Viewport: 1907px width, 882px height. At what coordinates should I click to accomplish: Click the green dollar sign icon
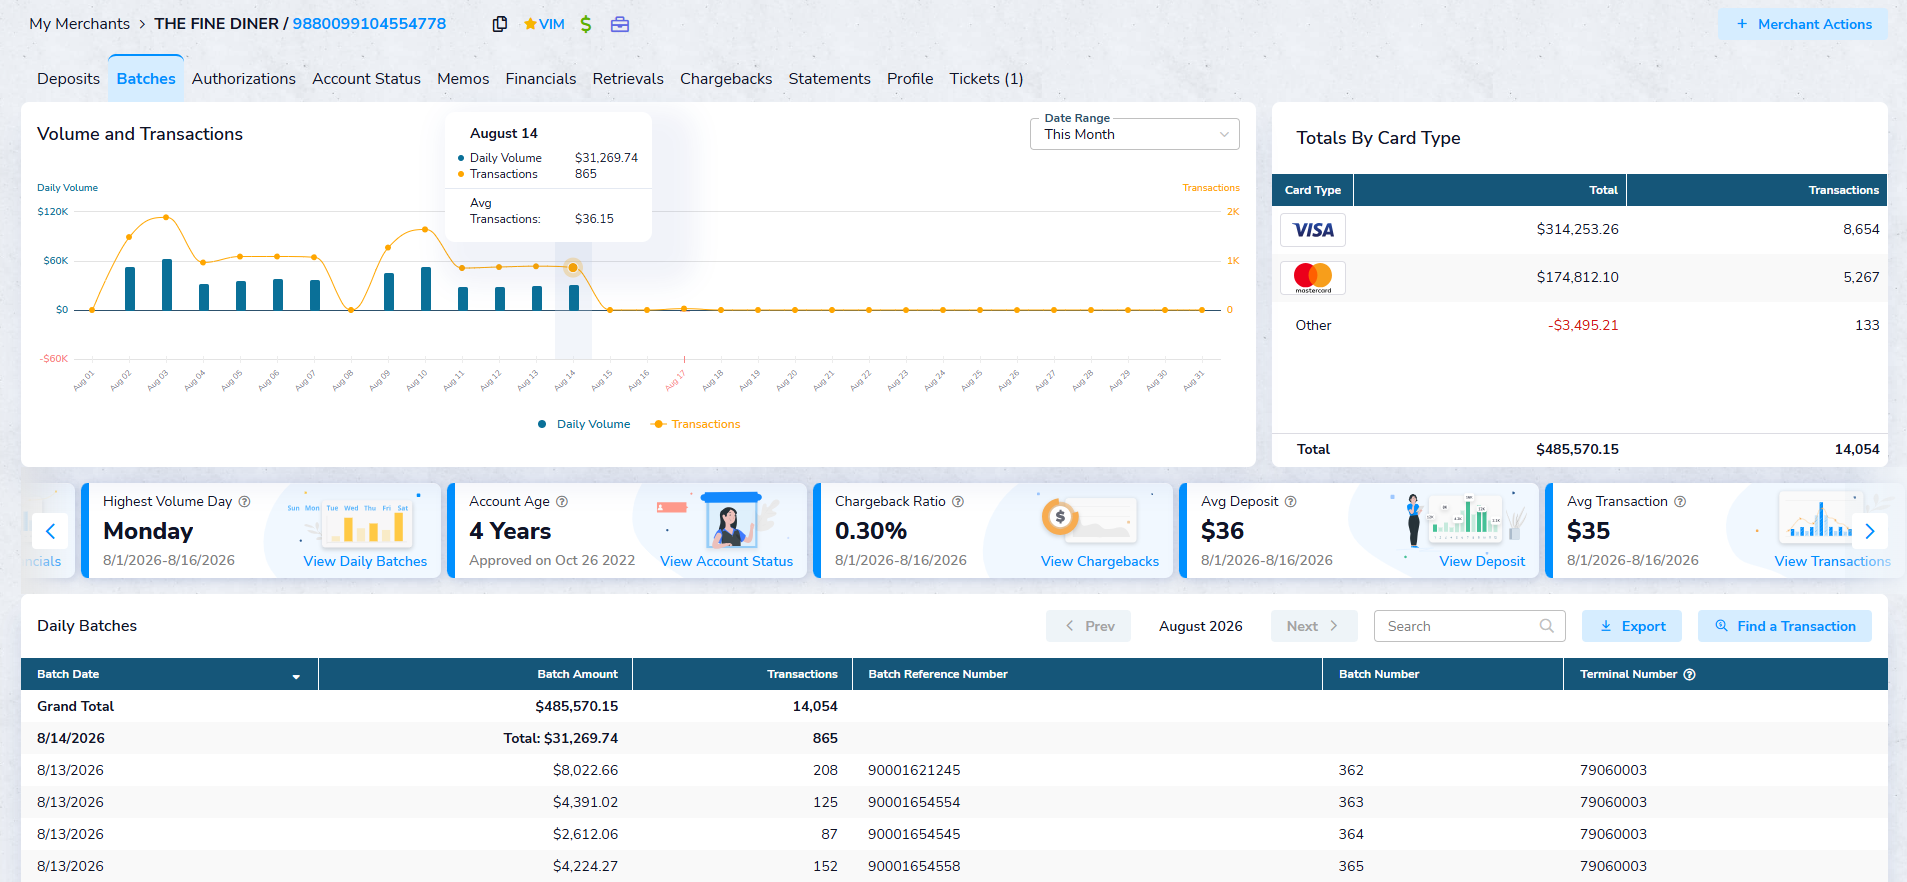[586, 24]
